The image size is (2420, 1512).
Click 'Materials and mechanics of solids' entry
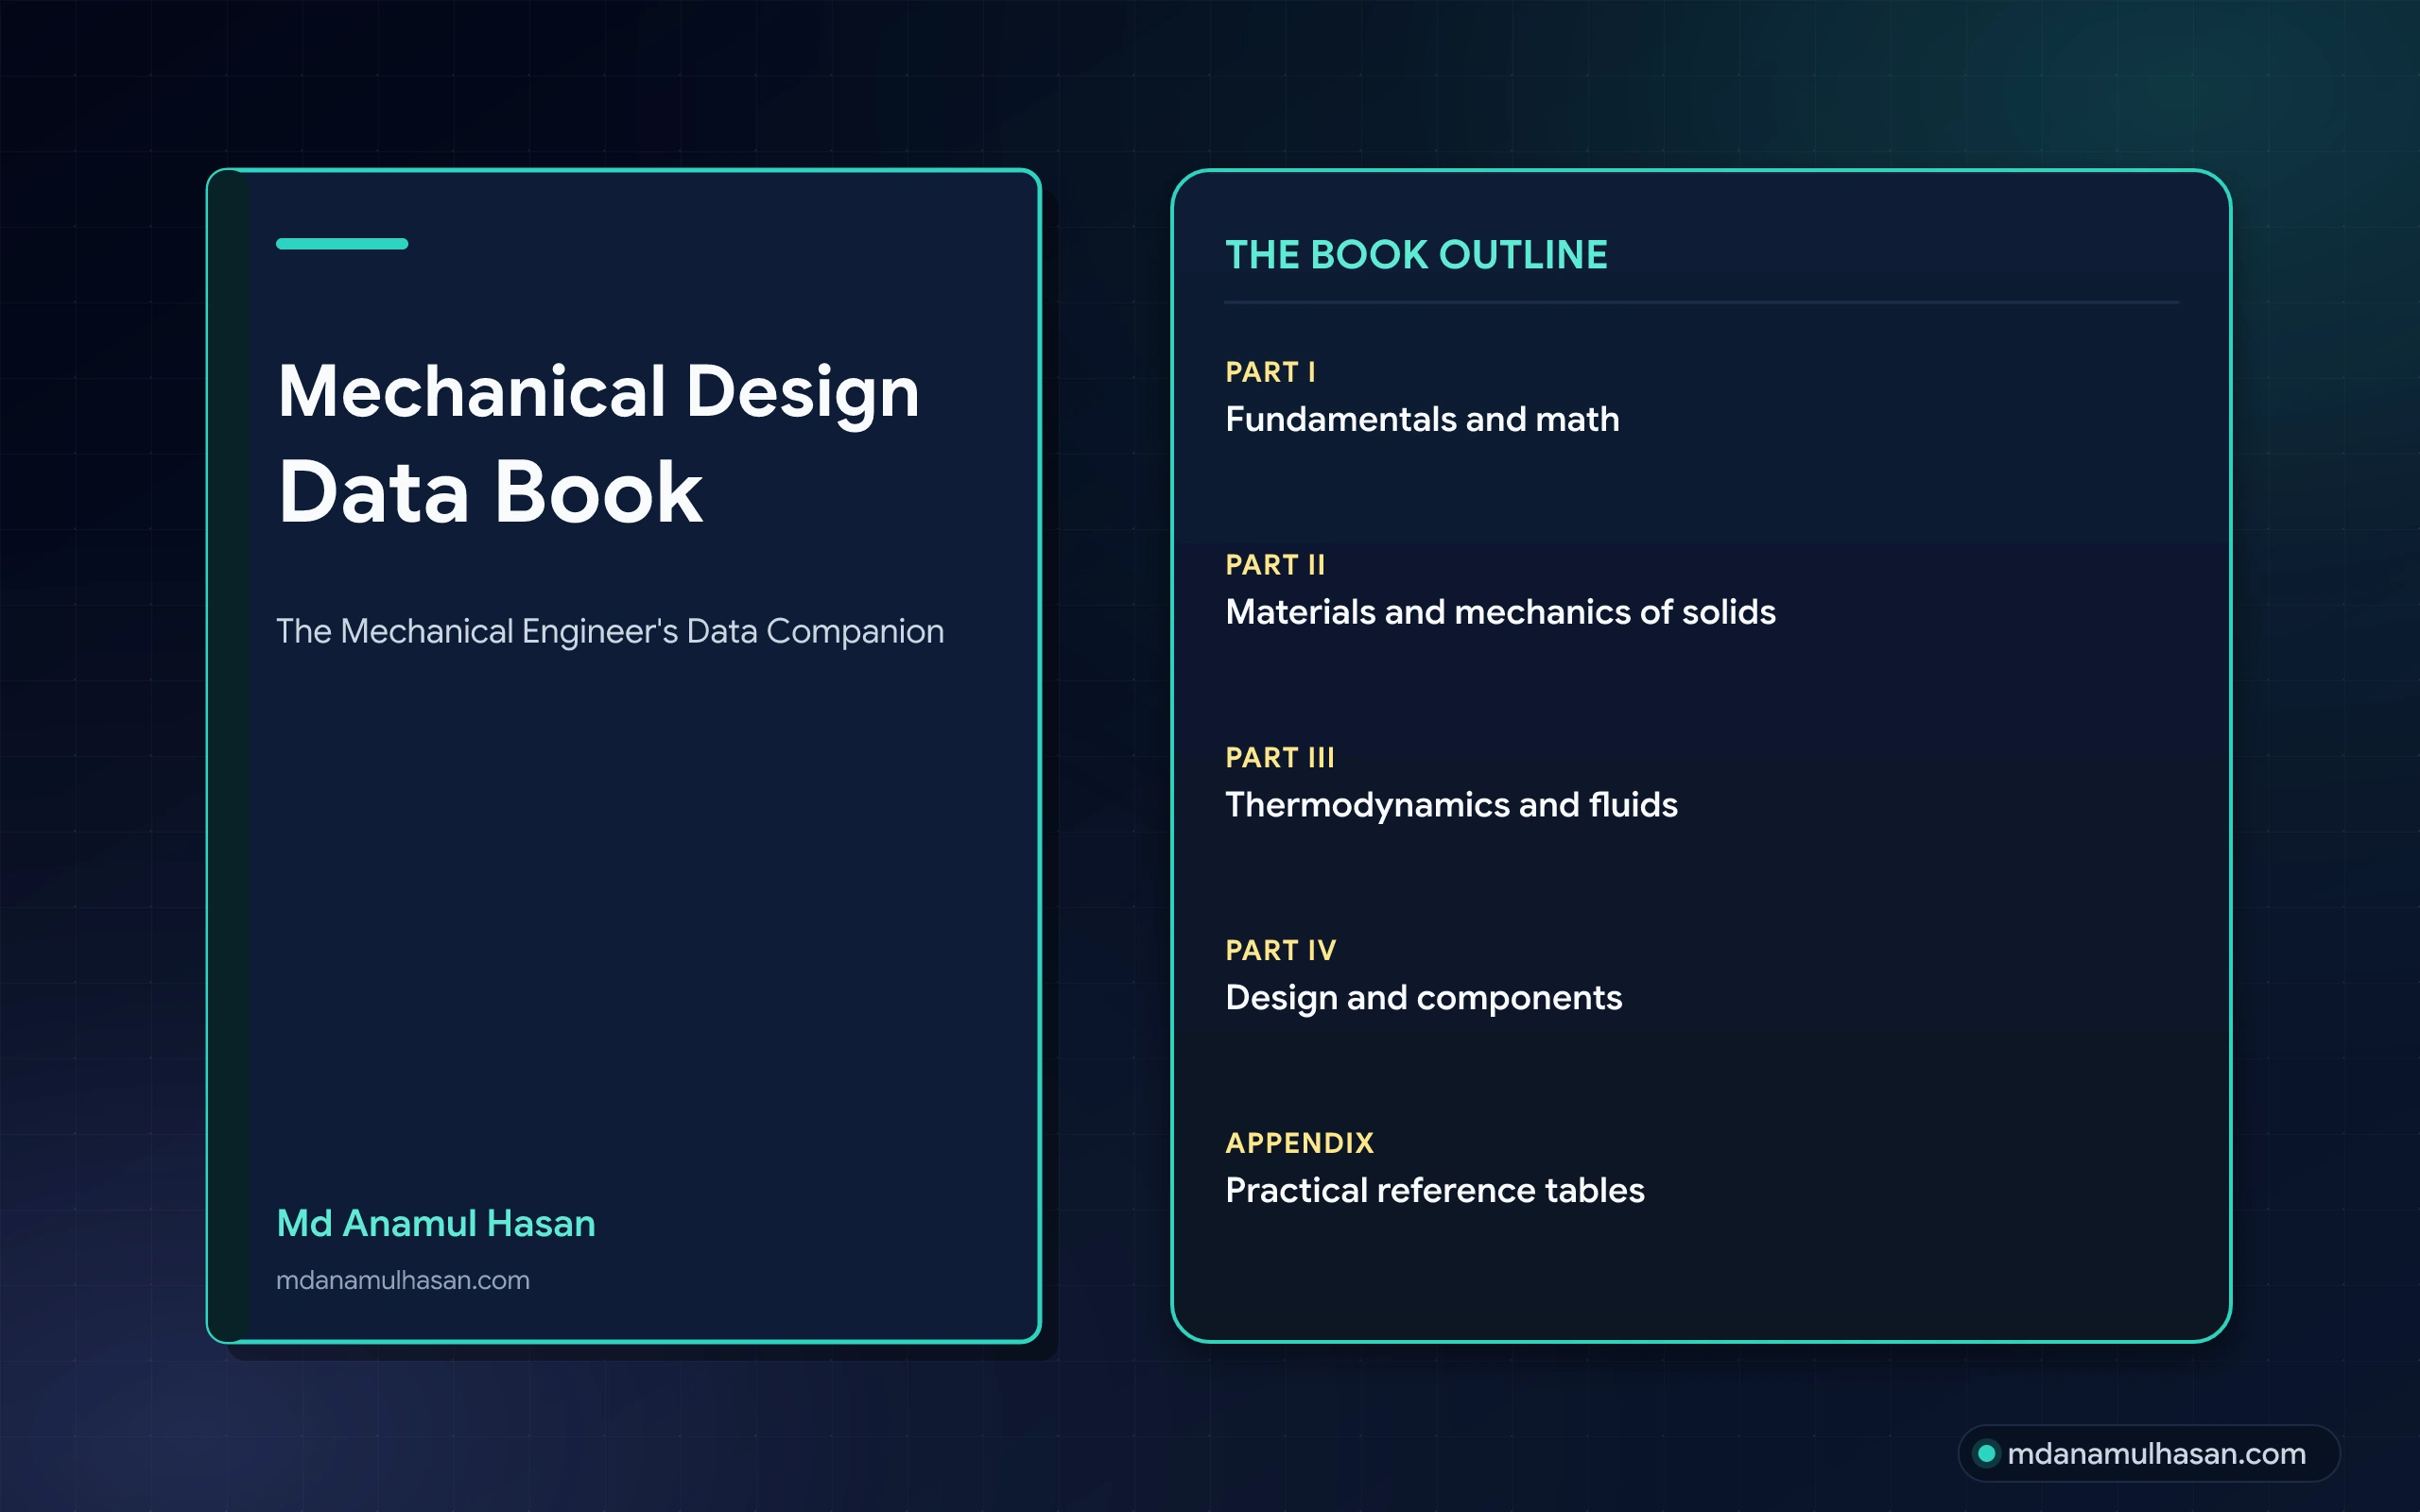coord(1500,612)
